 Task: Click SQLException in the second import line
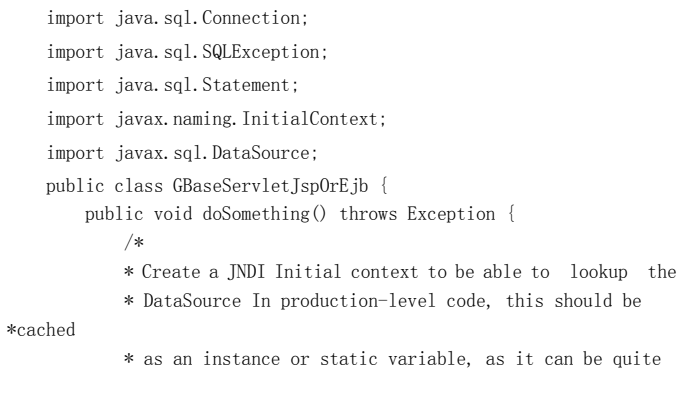pos(261,52)
